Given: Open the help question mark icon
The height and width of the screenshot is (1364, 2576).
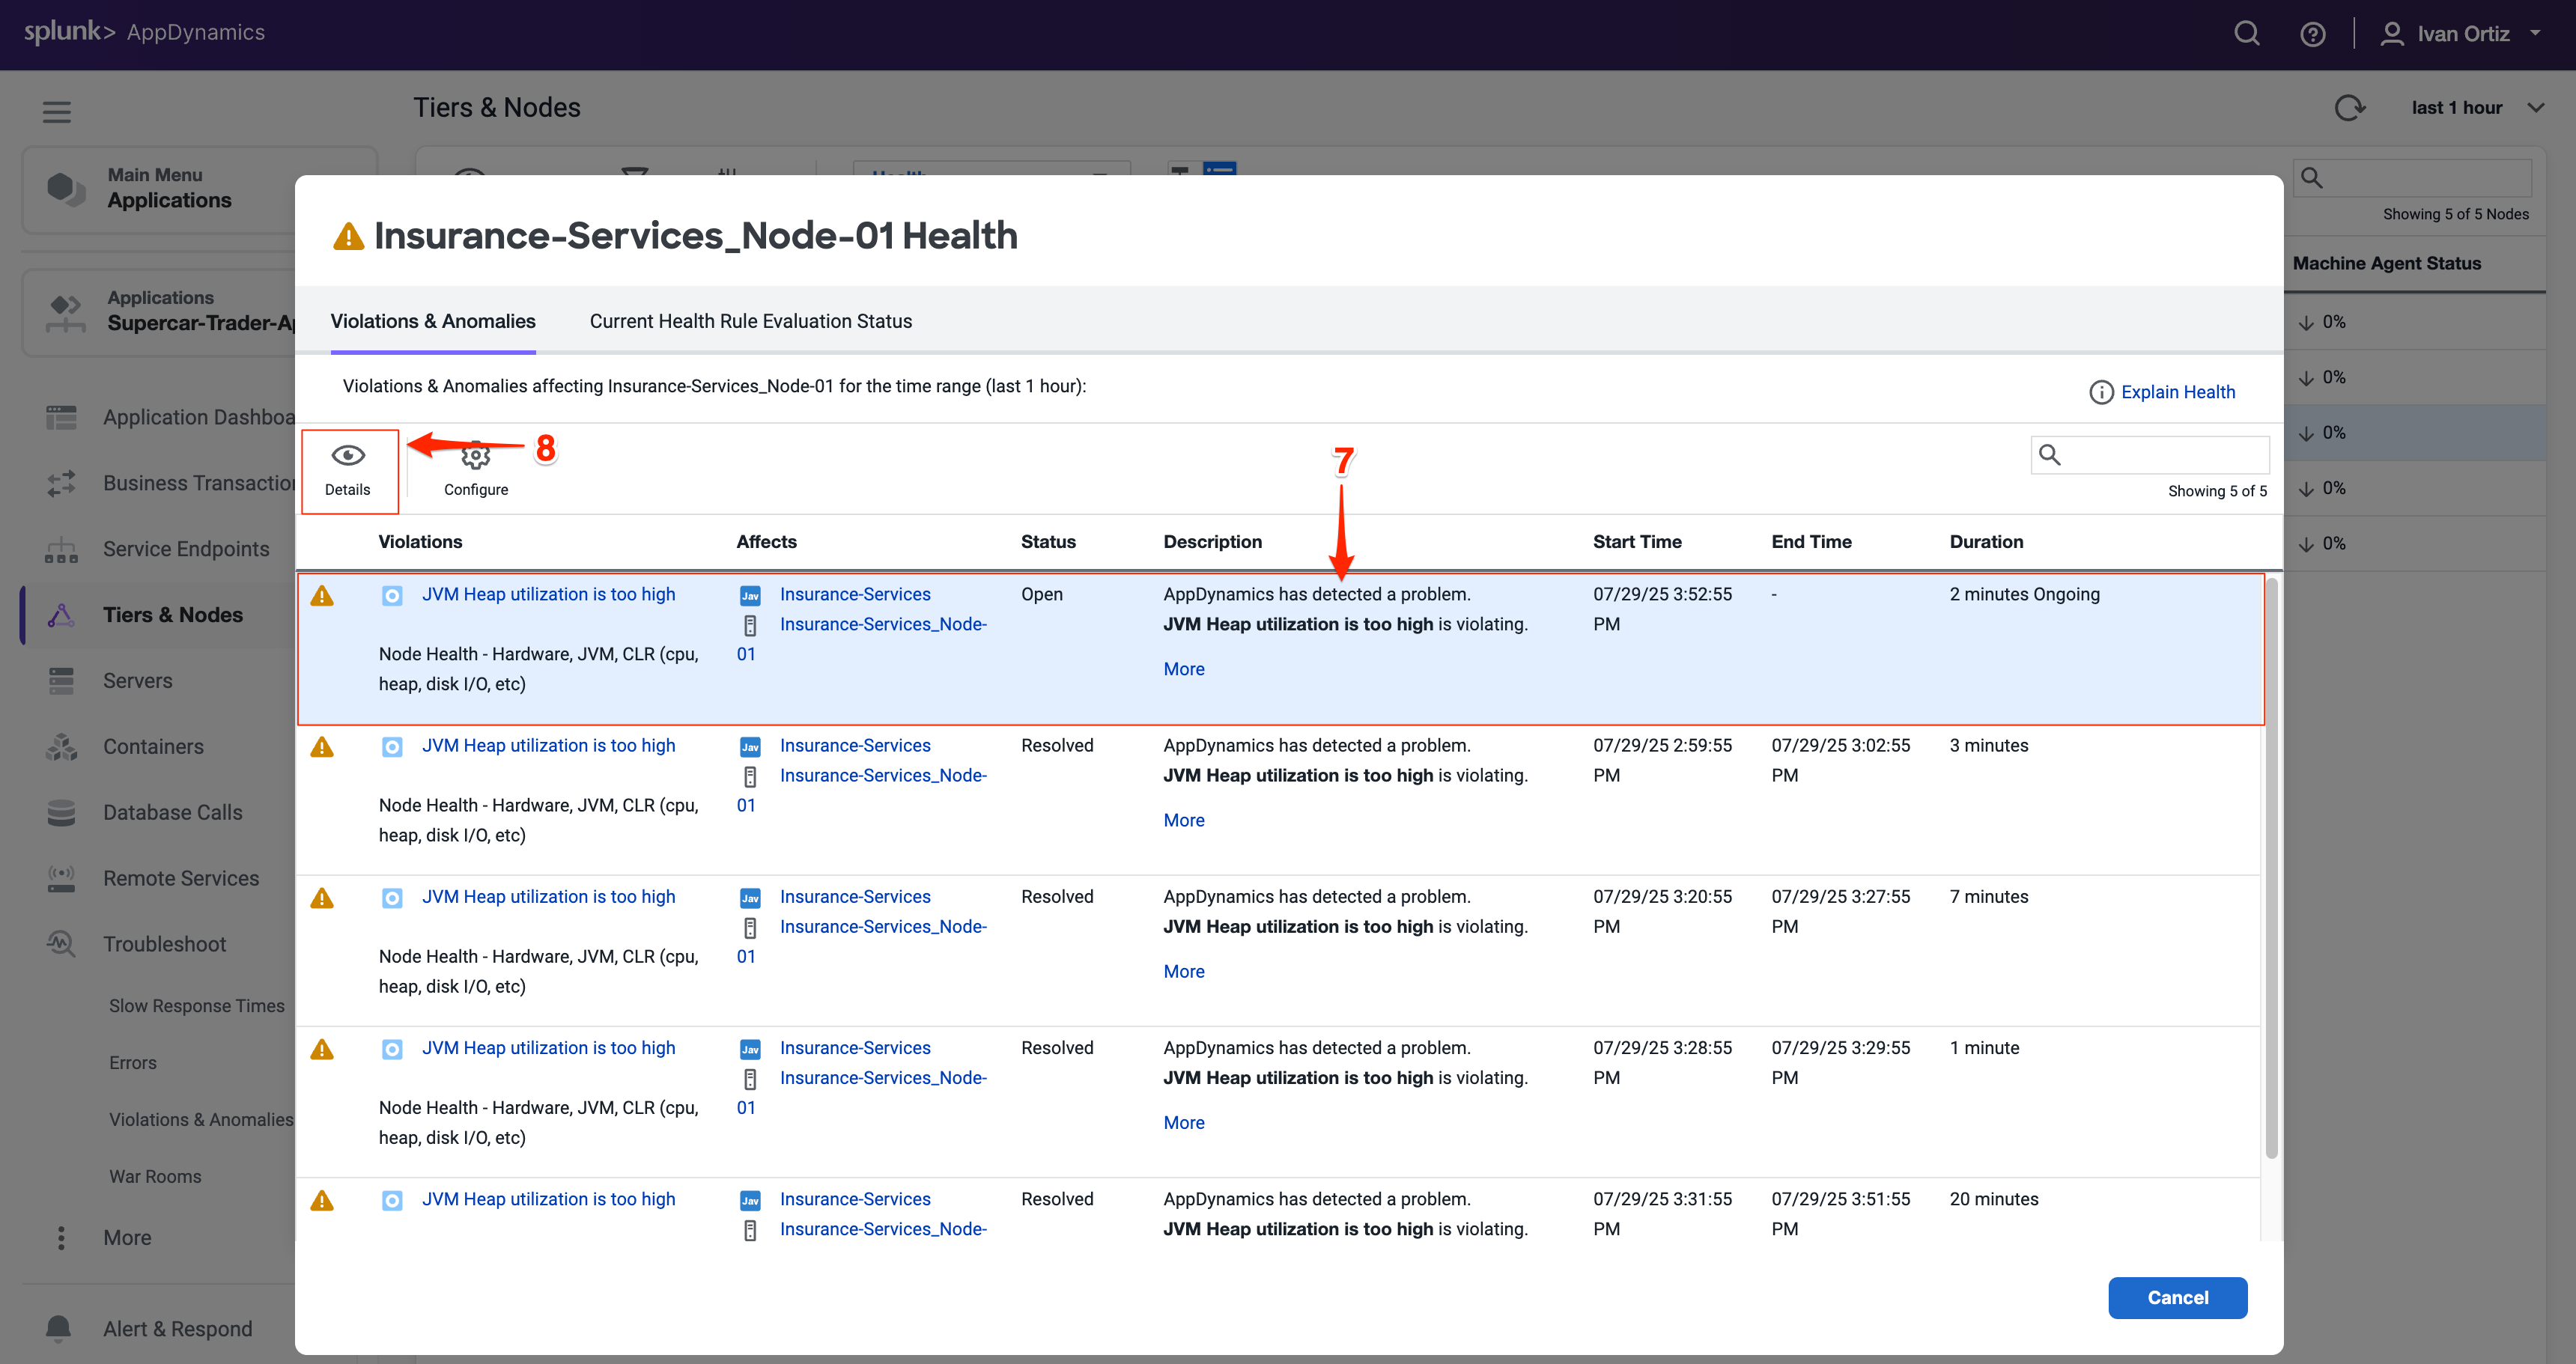Looking at the screenshot, I should tap(2312, 34).
